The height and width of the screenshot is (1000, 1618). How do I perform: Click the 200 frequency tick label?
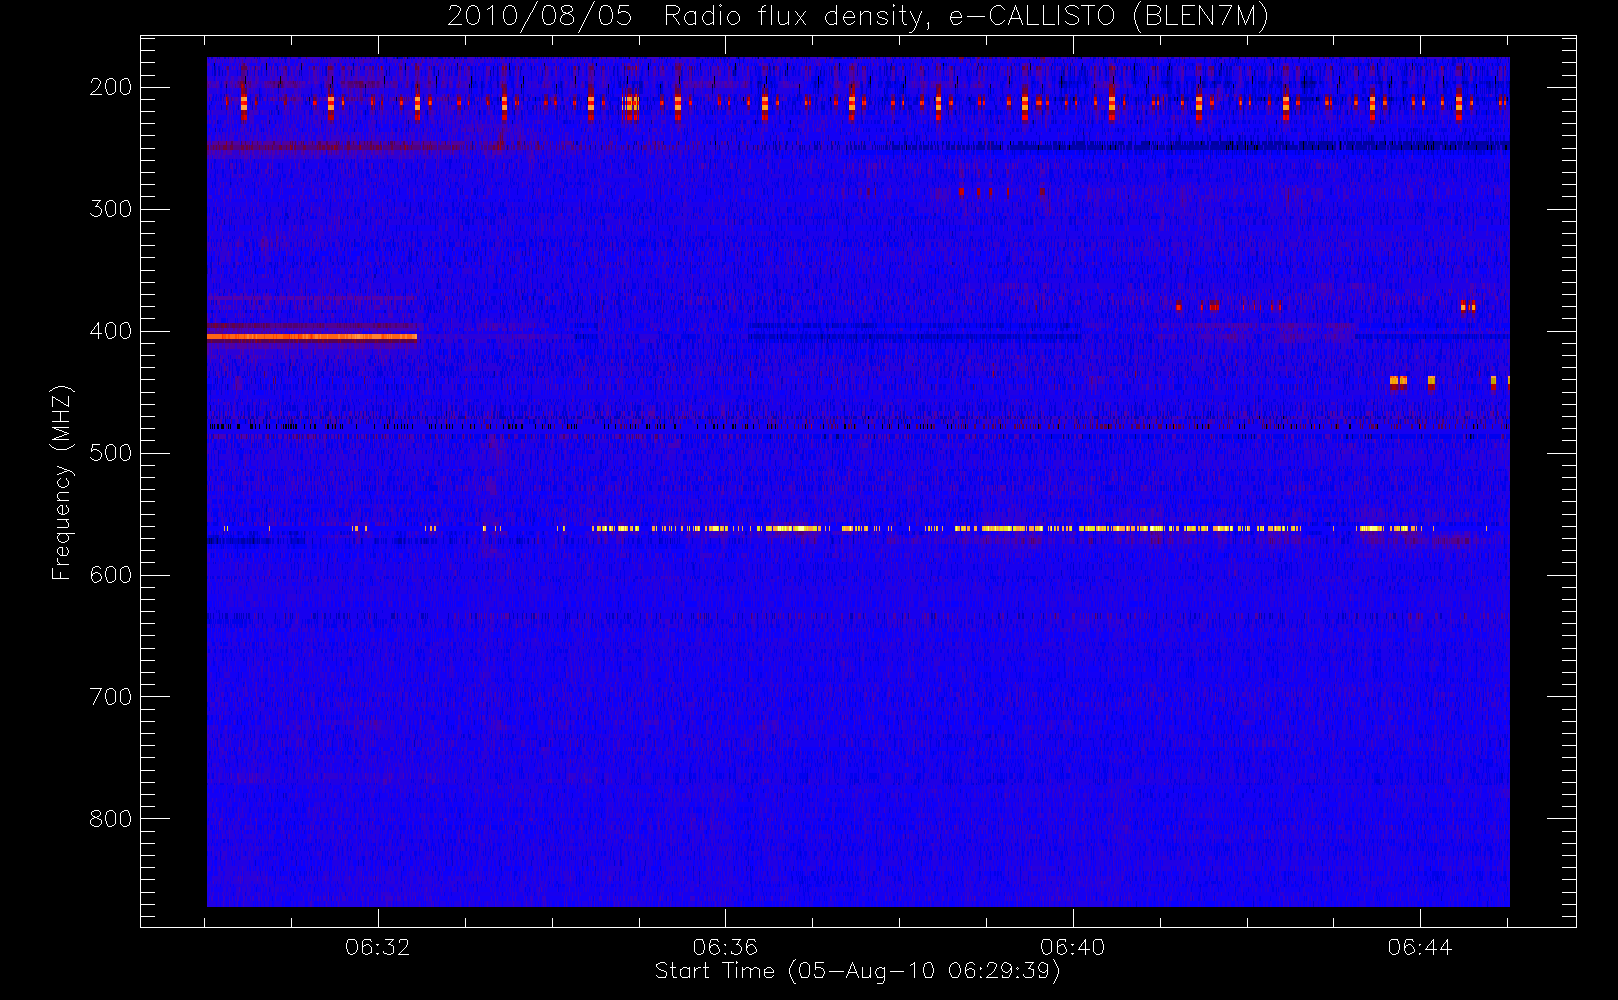(x=111, y=87)
